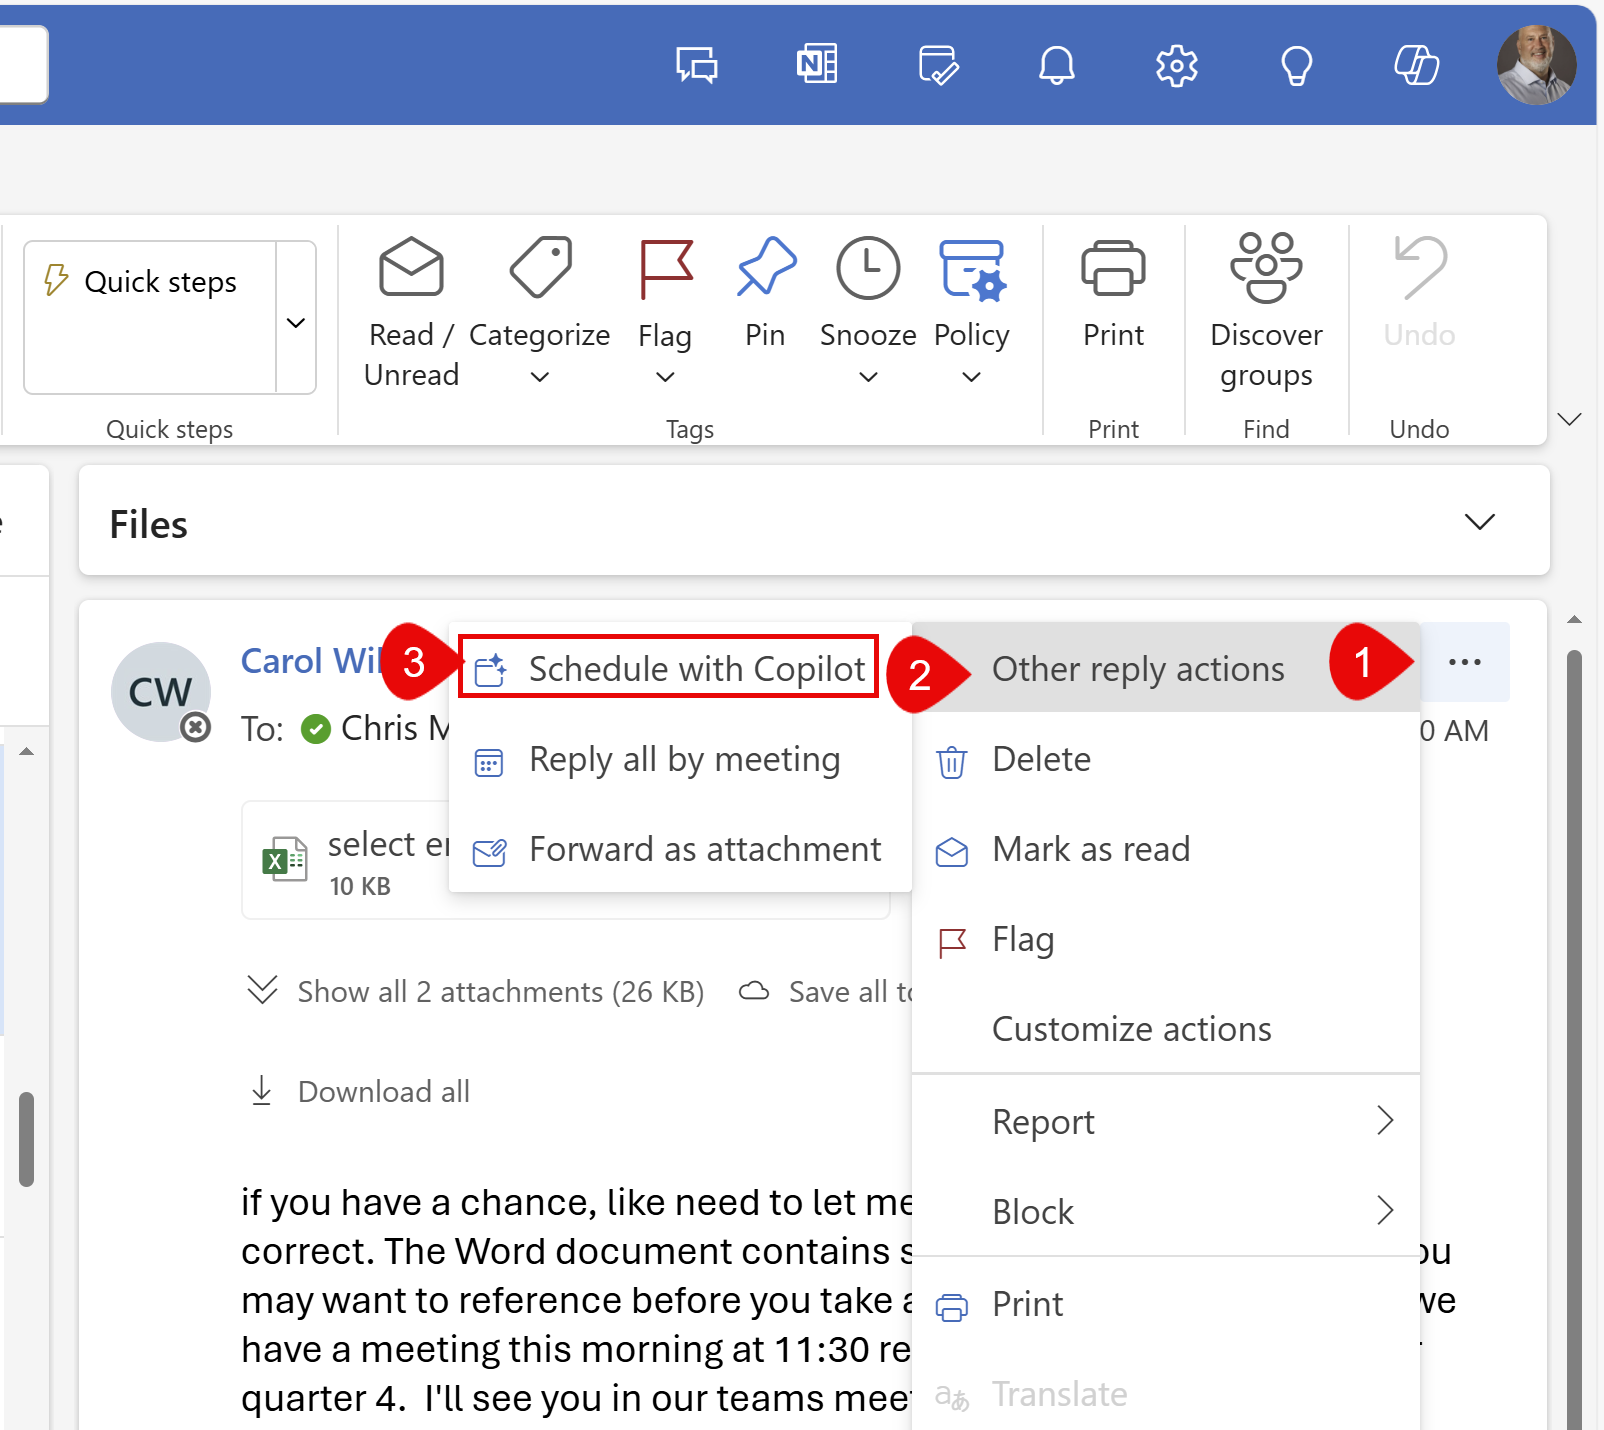The image size is (1604, 1430).
Task: Open the Categorize dropdown arrow
Action: click(x=539, y=378)
